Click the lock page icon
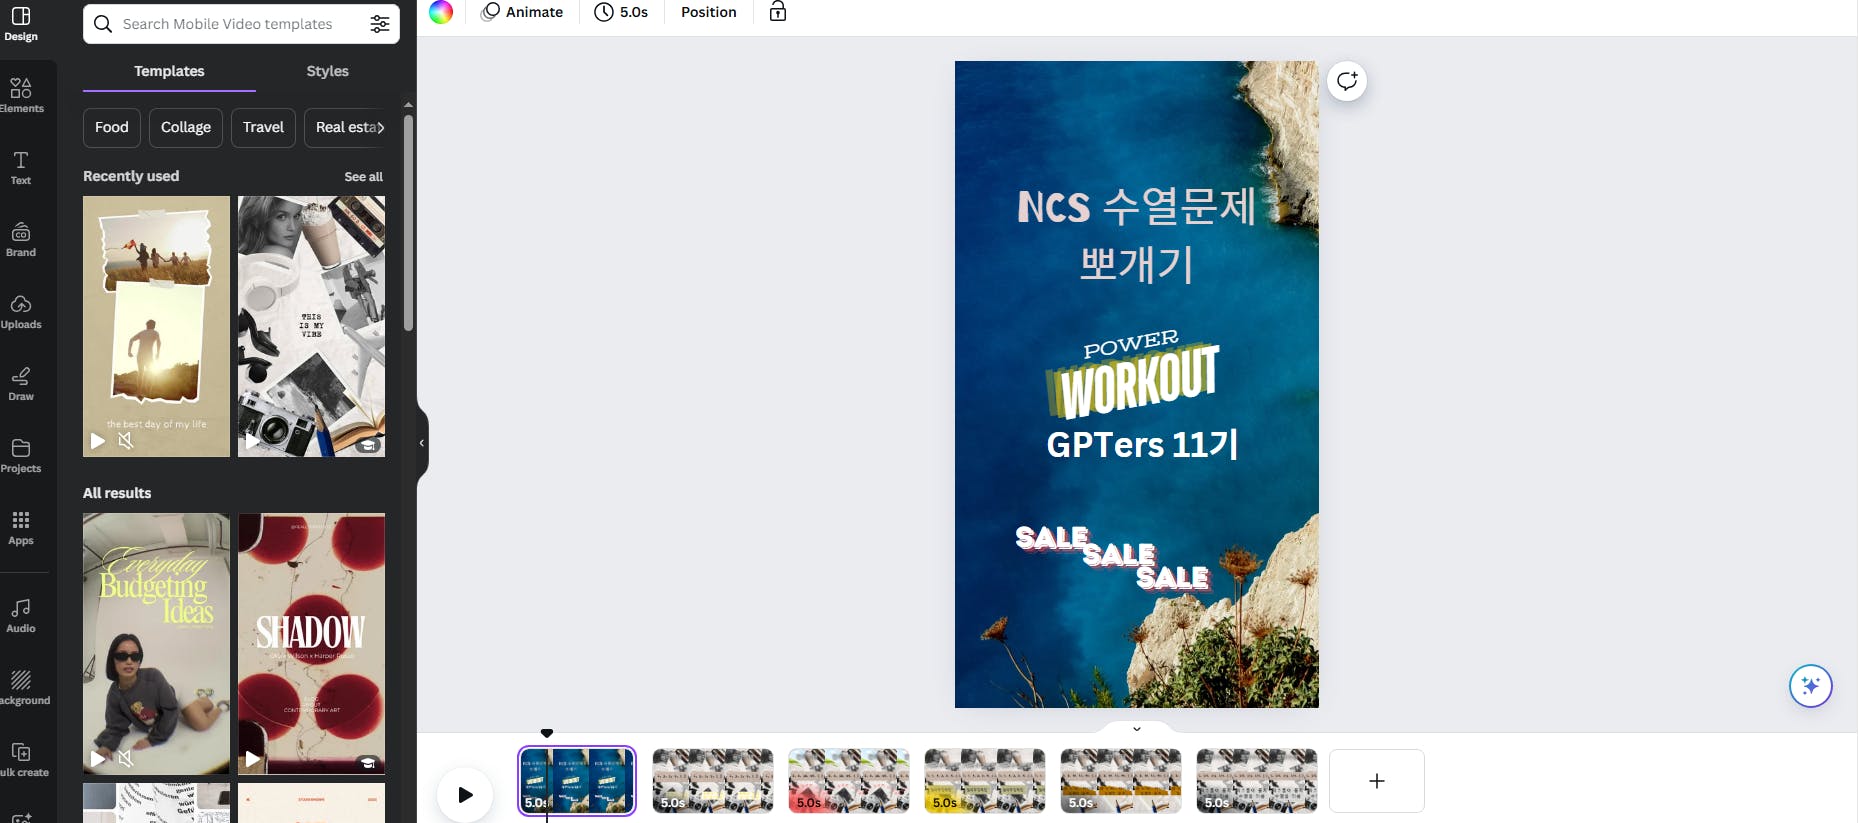The image size is (1858, 823). coord(778,12)
